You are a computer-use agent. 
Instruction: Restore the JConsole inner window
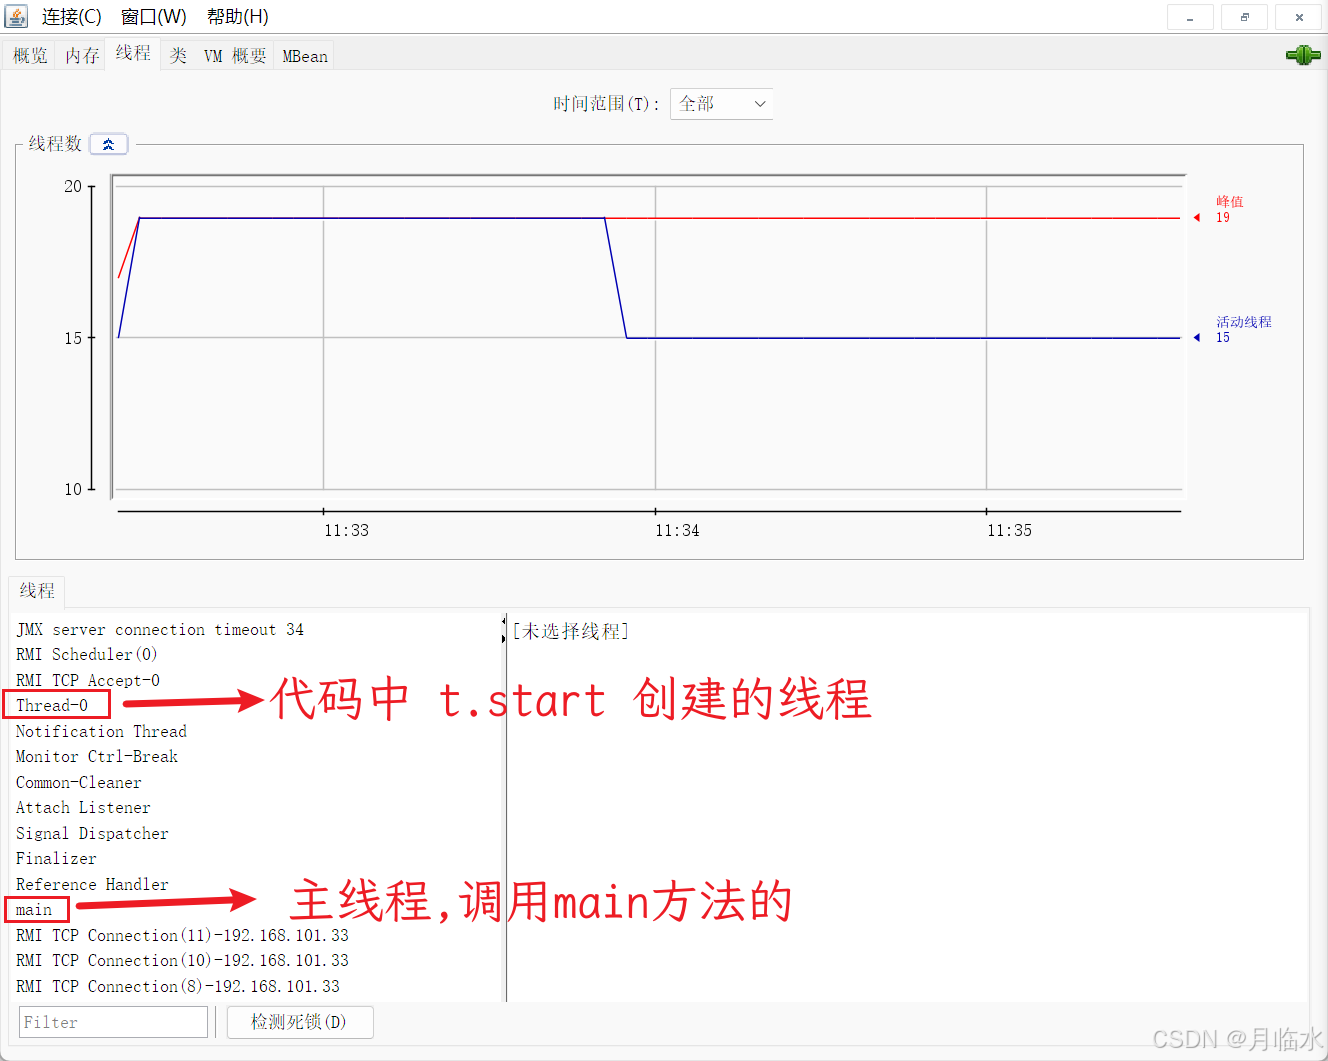[1244, 17]
